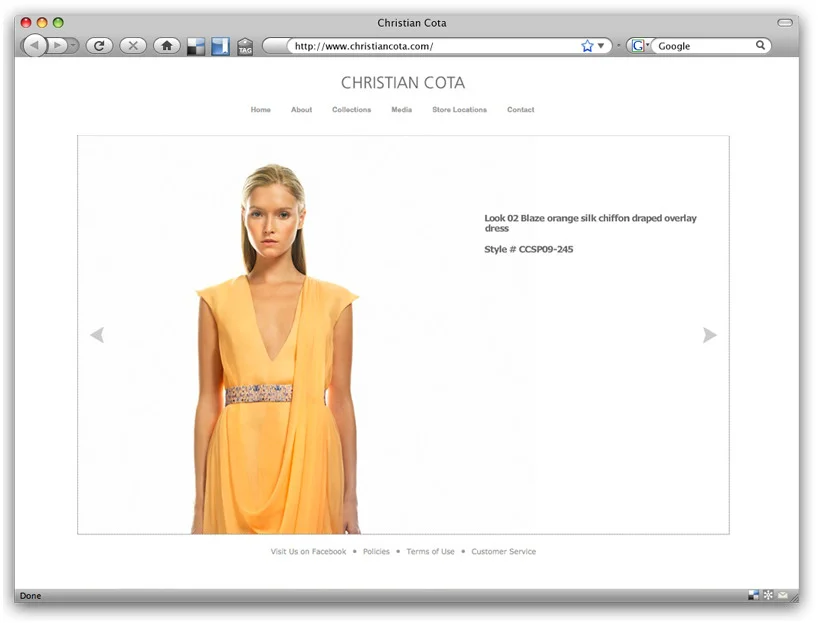820x623 pixels.
Task: Click the site identity button left of URL
Action: coord(275,46)
